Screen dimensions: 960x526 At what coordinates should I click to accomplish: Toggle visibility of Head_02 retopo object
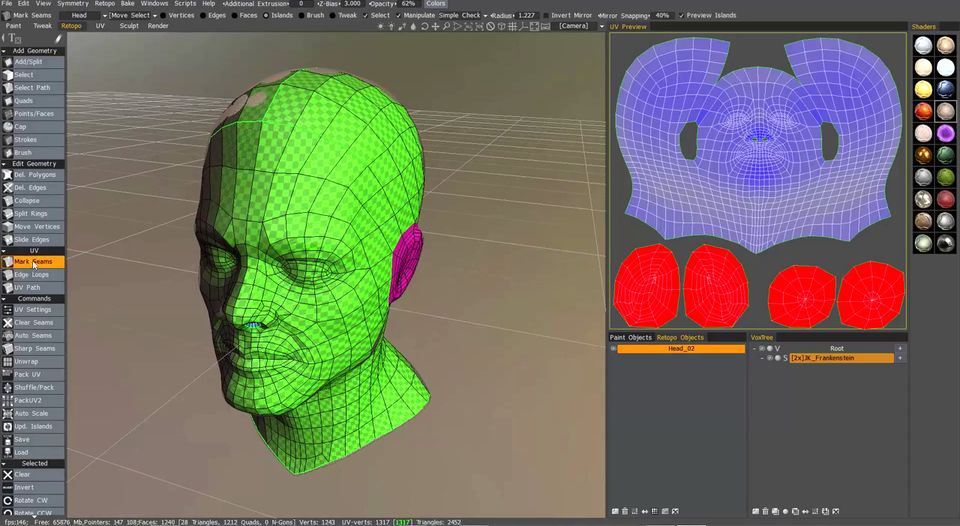click(613, 349)
